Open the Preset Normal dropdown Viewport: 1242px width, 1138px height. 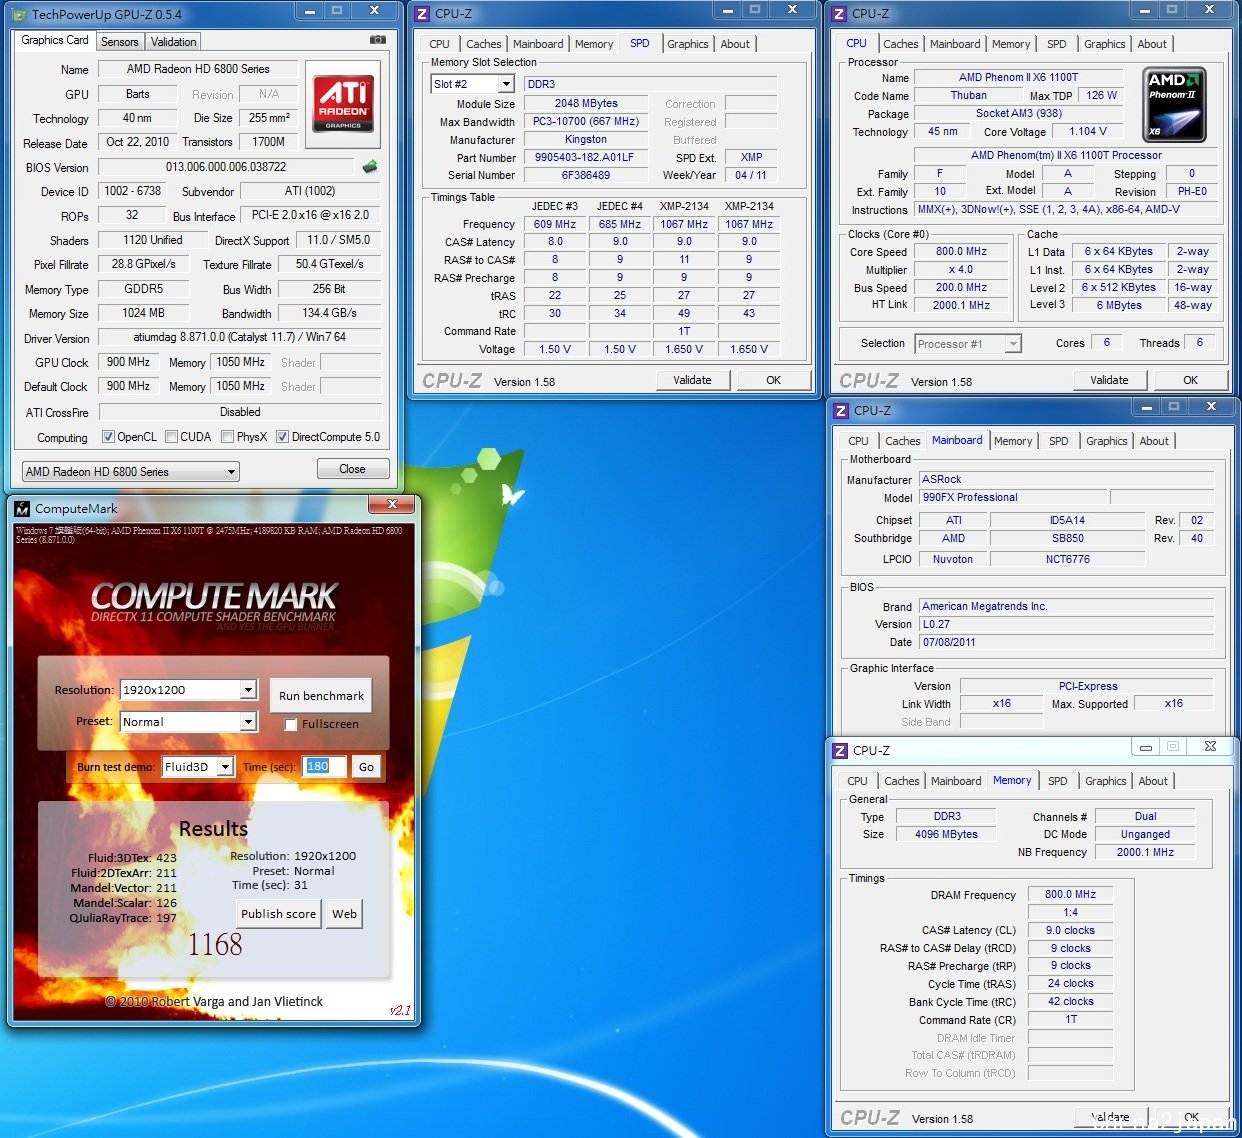point(188,721)
